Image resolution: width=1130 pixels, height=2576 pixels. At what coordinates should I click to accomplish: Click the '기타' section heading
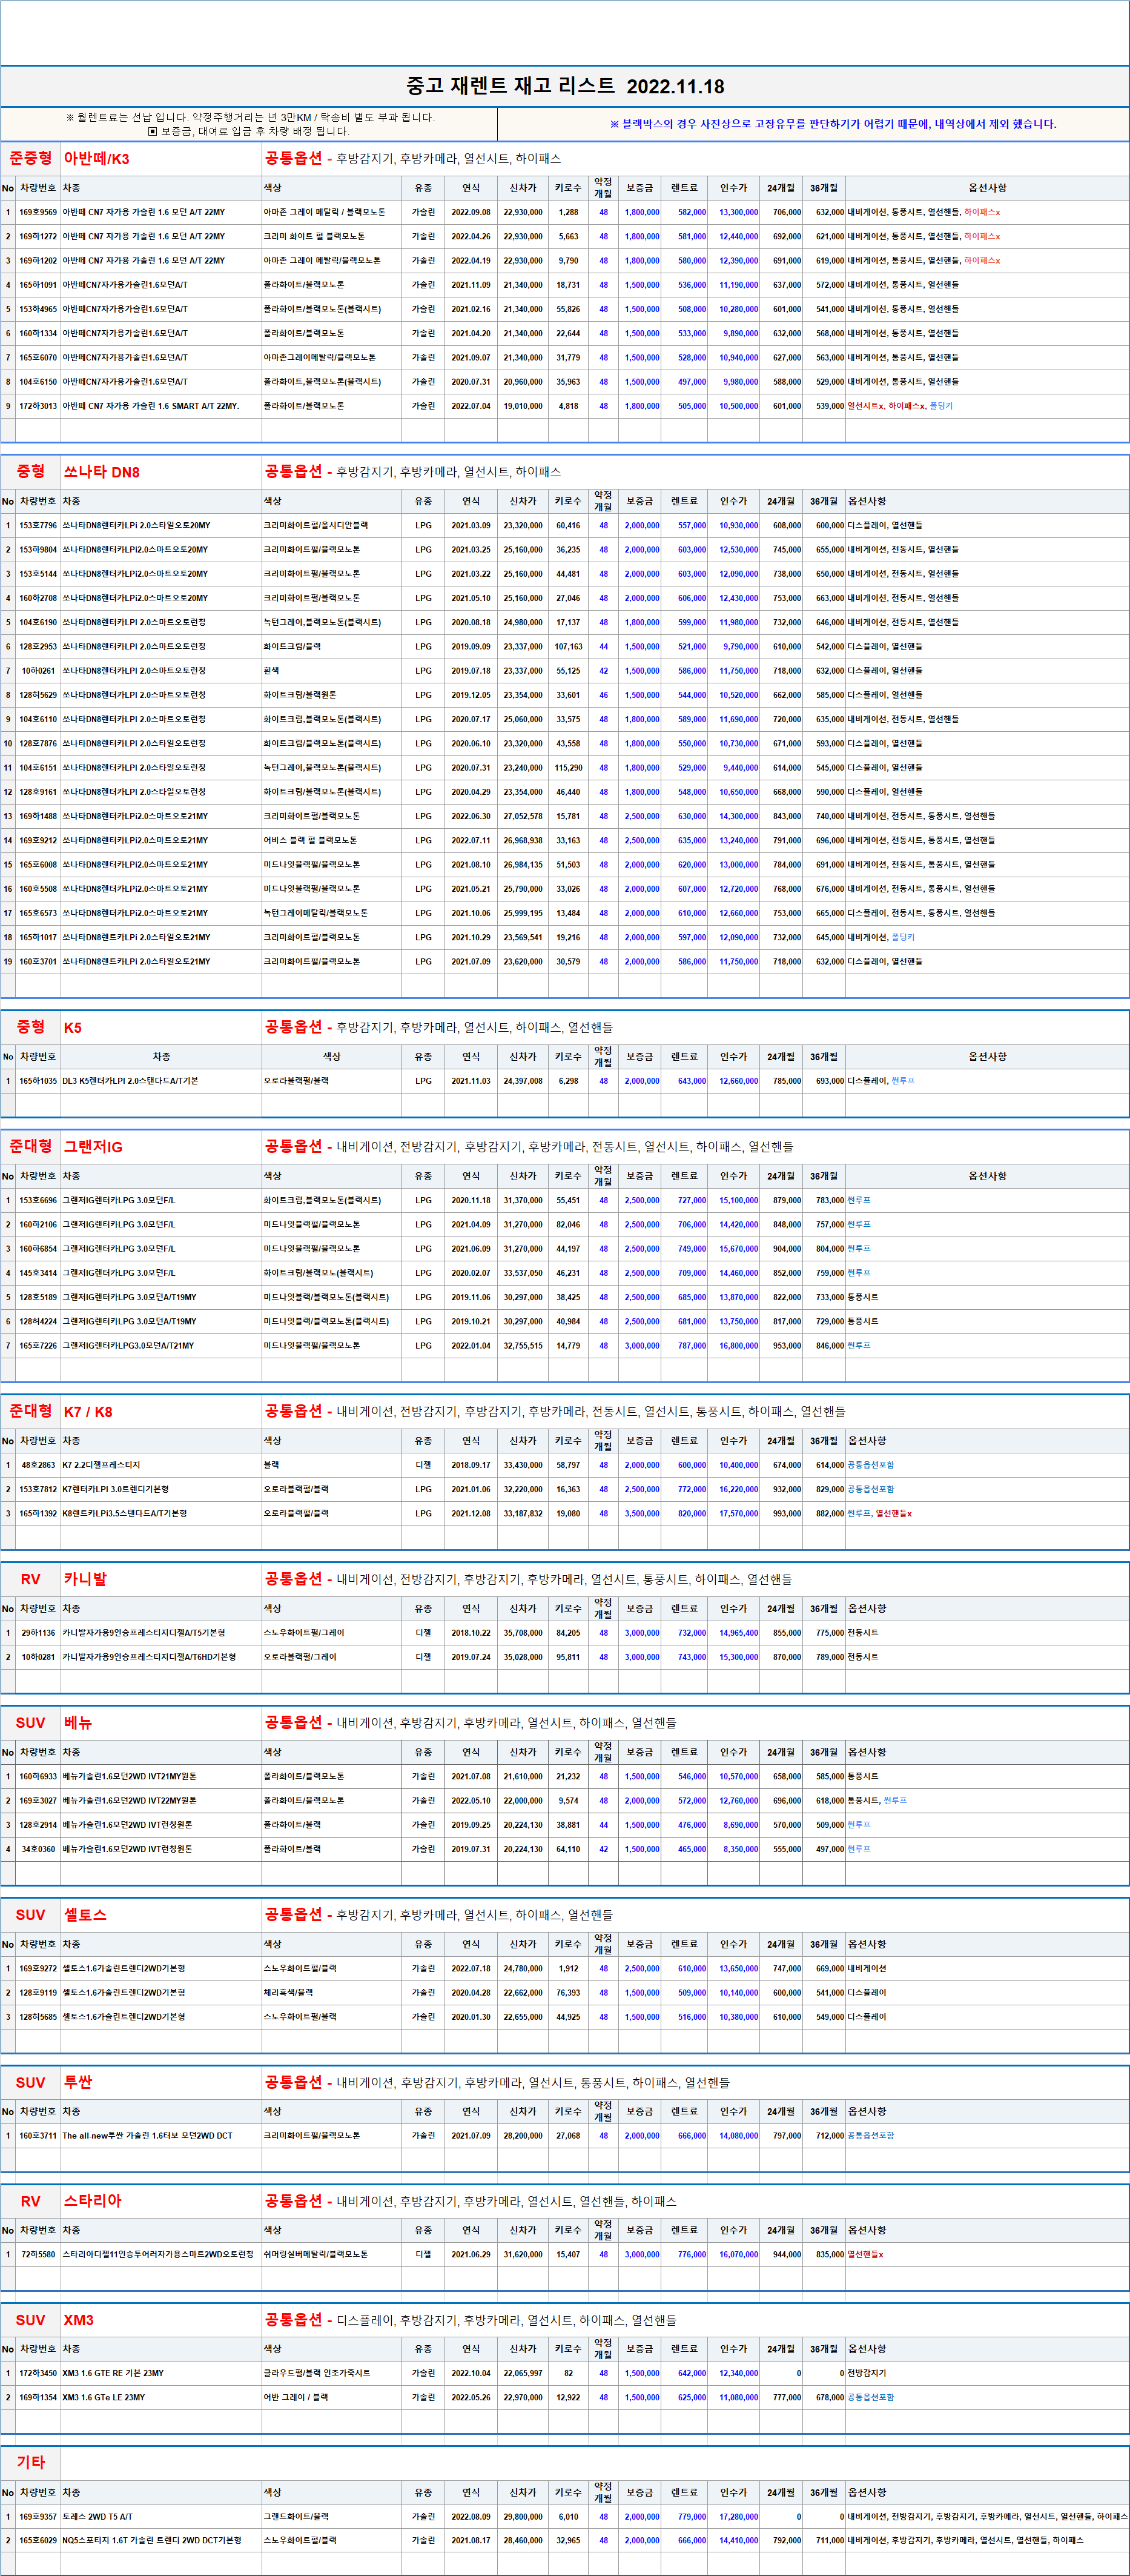(x=30, y=2462)
